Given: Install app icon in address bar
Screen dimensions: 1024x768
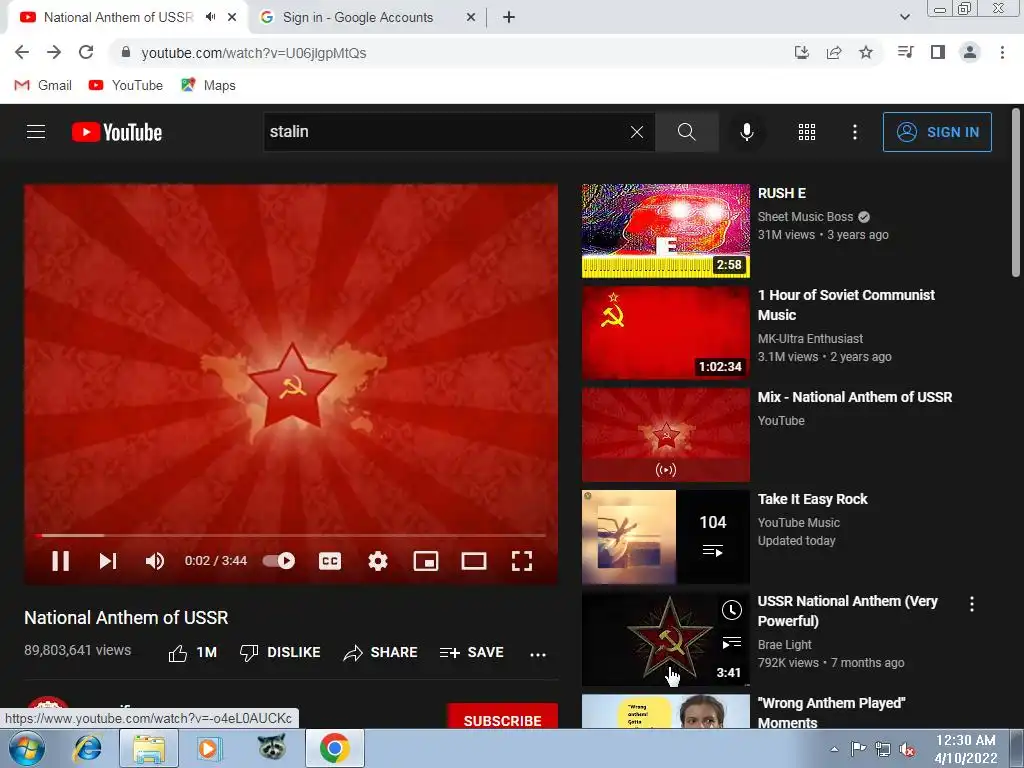Looking at the screenshot, I should tap(802, 52).
